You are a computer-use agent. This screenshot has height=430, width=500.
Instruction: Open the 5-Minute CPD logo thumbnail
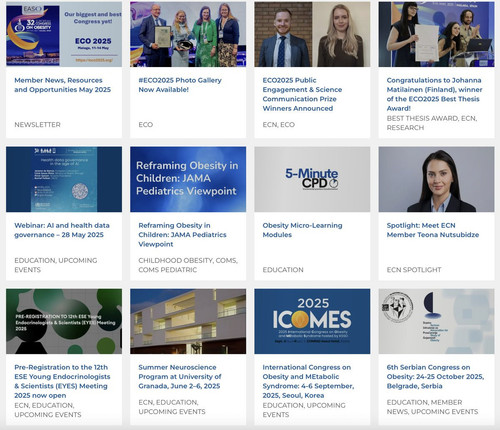click(x=312, y=179)
